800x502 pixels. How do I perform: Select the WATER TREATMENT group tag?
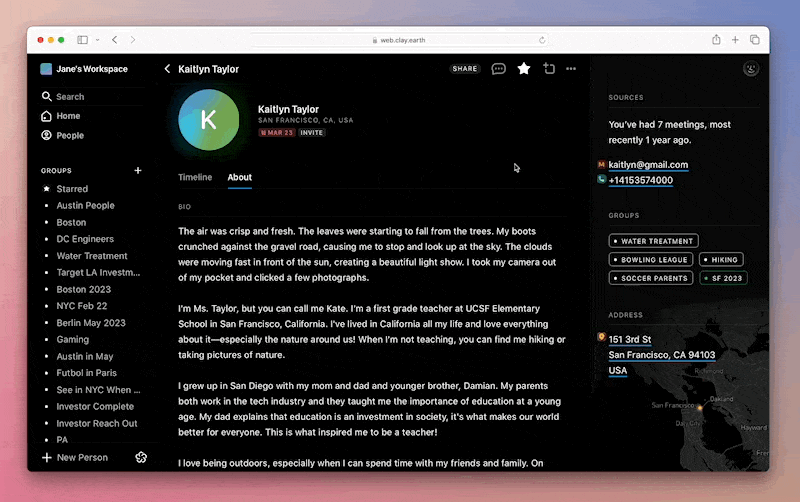coord(653,241)
